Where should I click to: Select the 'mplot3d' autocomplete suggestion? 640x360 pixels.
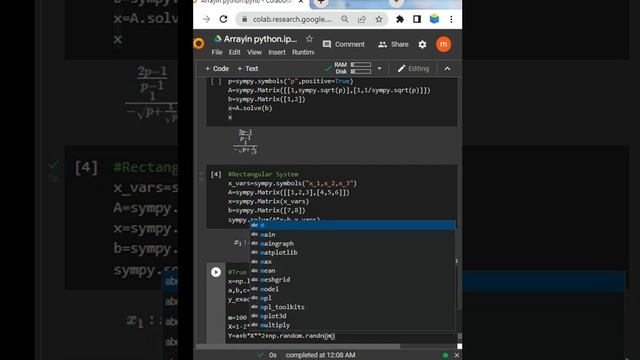pyautogui.click(x=353, y=316)
